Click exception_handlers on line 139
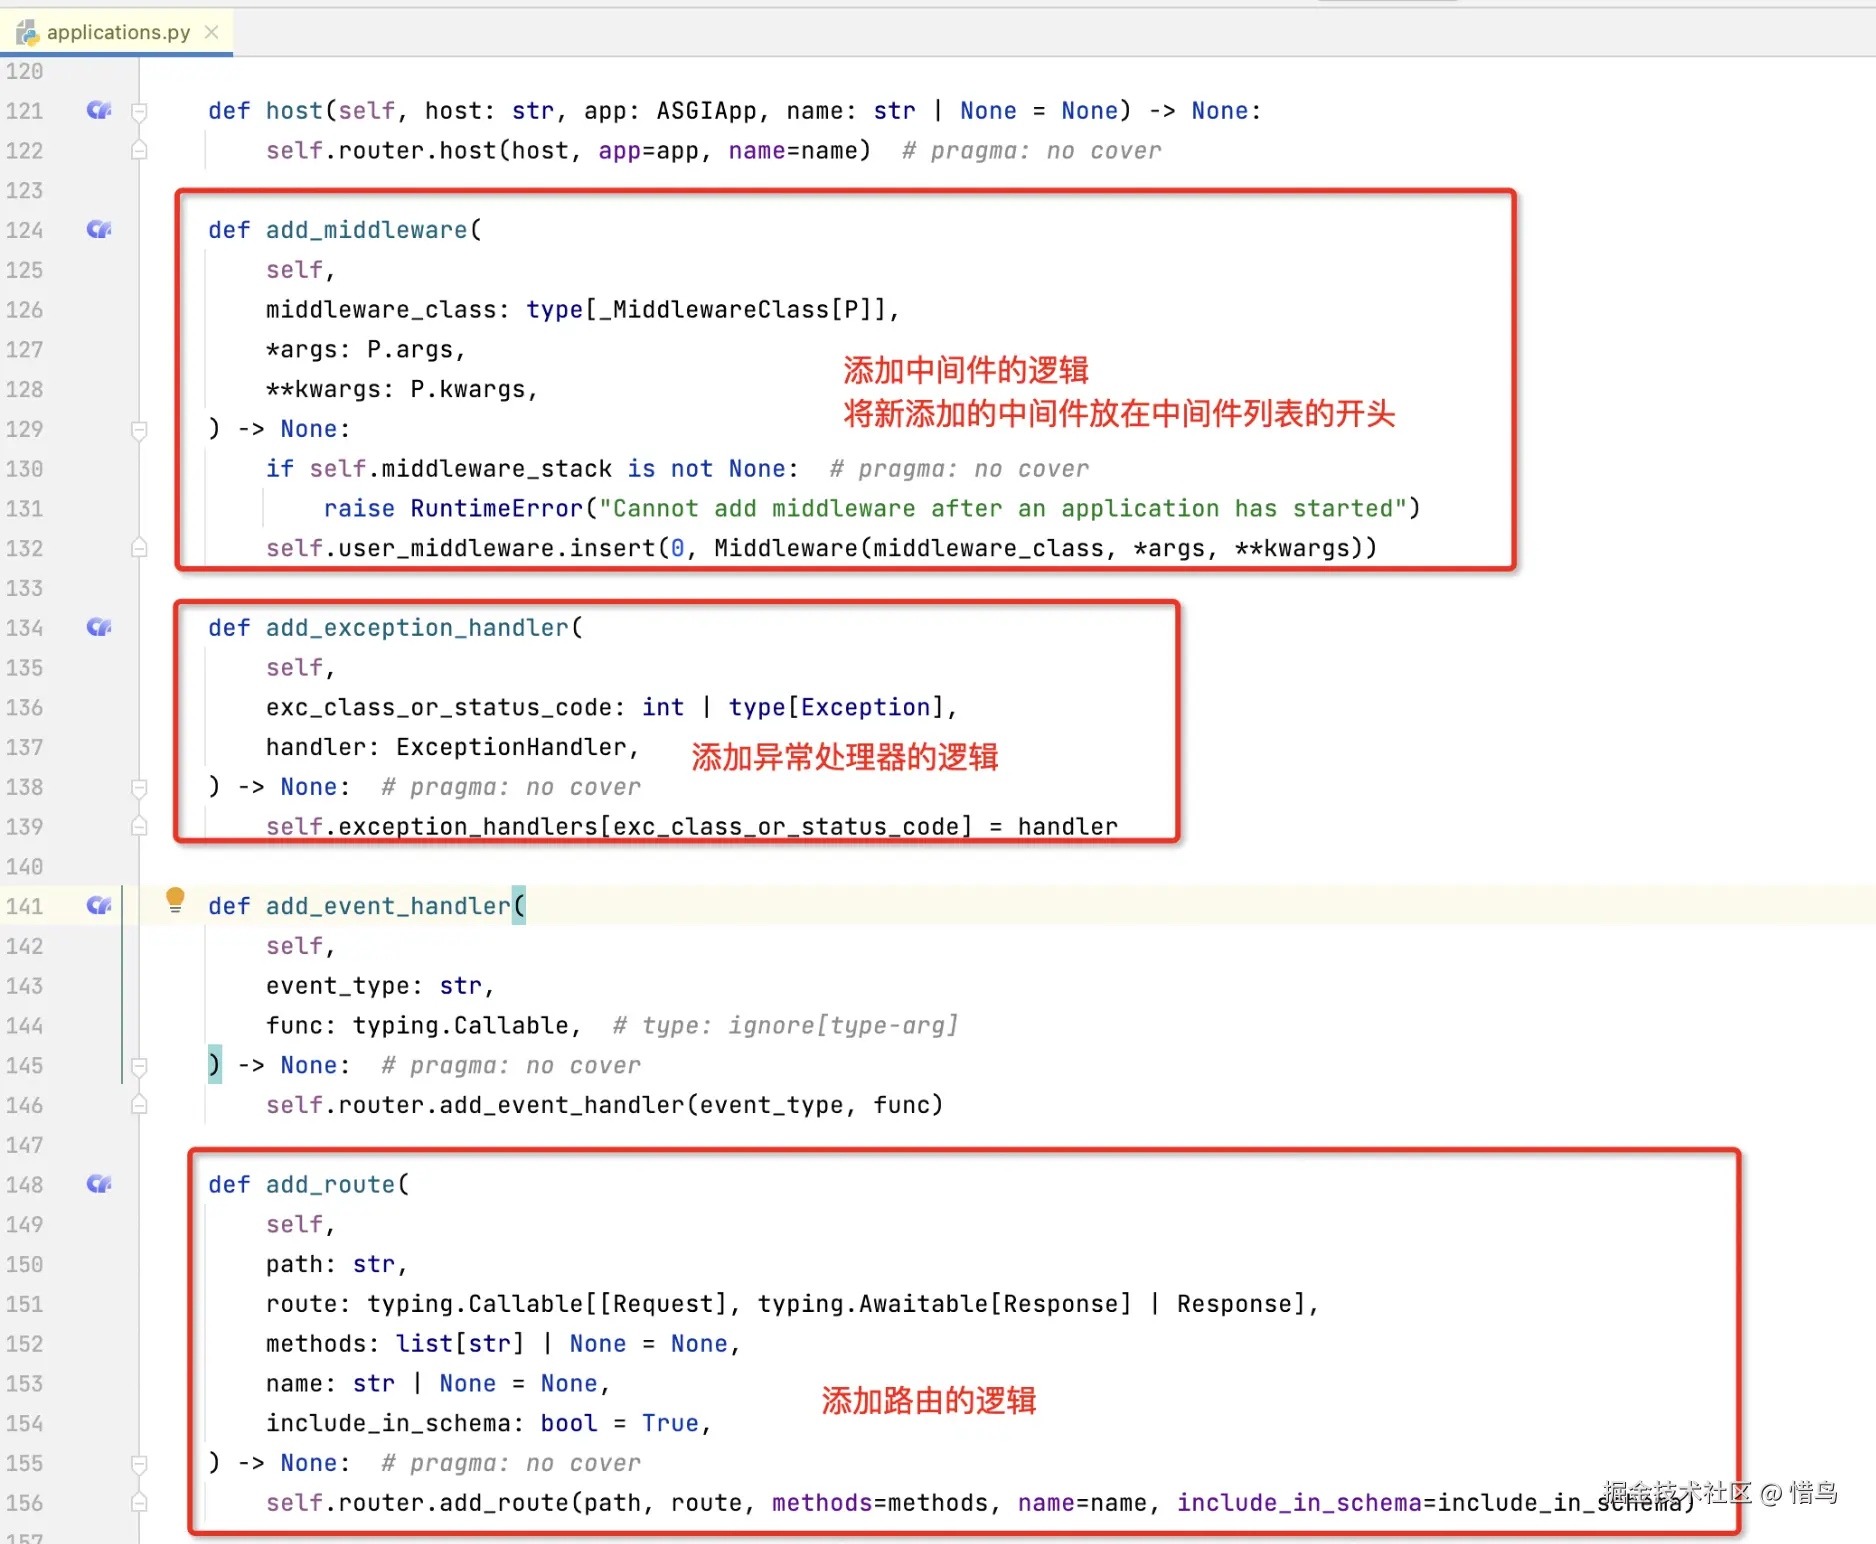1876x1544 pixels. [x=468, y=826]
